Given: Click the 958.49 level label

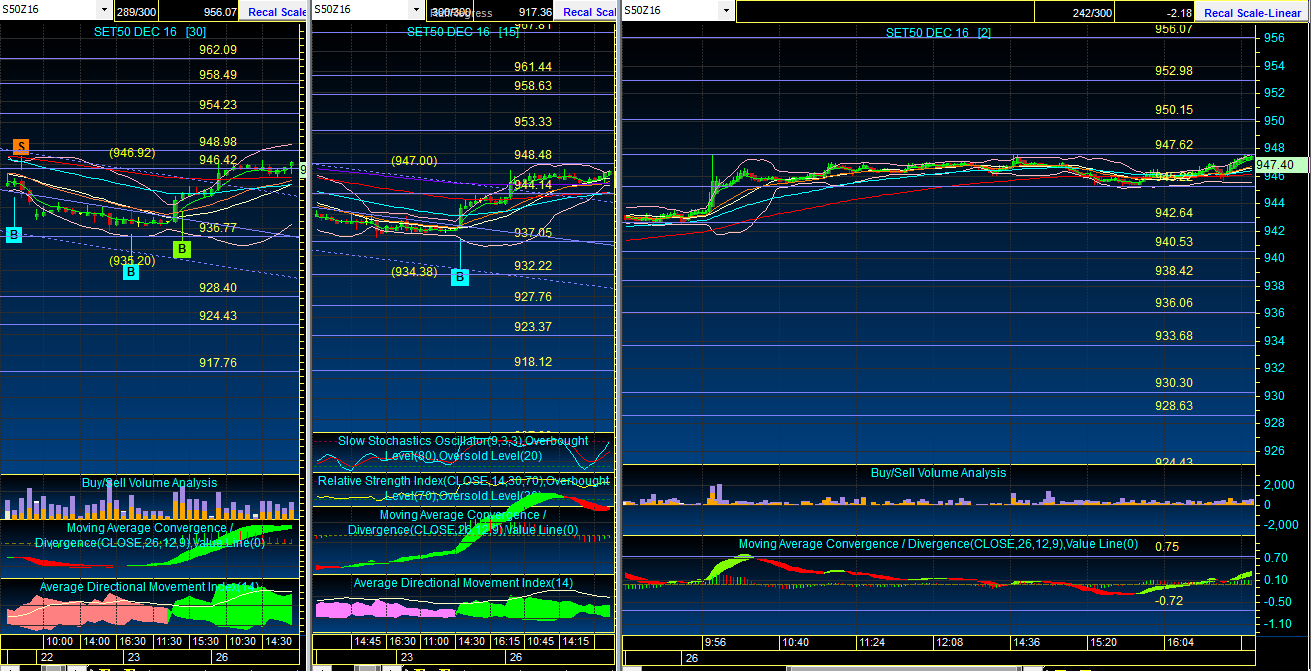Looking at the screenshot, I should (218, 75).
